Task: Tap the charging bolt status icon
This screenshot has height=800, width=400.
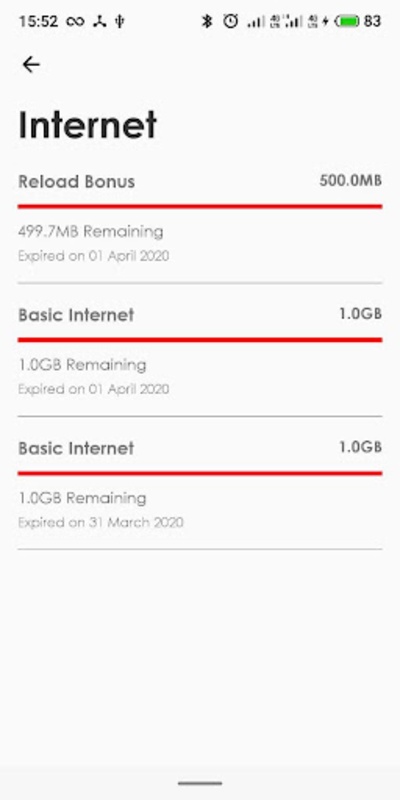Action: (x=326, y=21)
